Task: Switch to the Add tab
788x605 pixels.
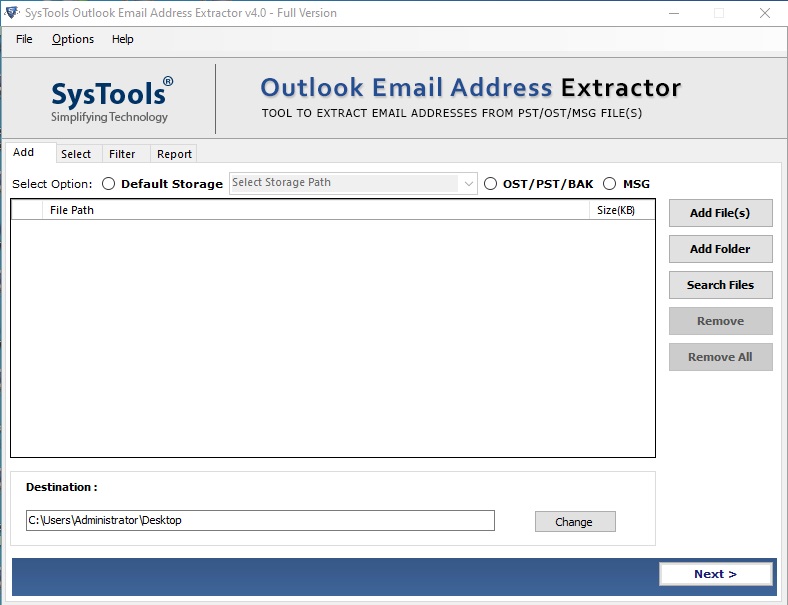Action: tap(30, 152)
